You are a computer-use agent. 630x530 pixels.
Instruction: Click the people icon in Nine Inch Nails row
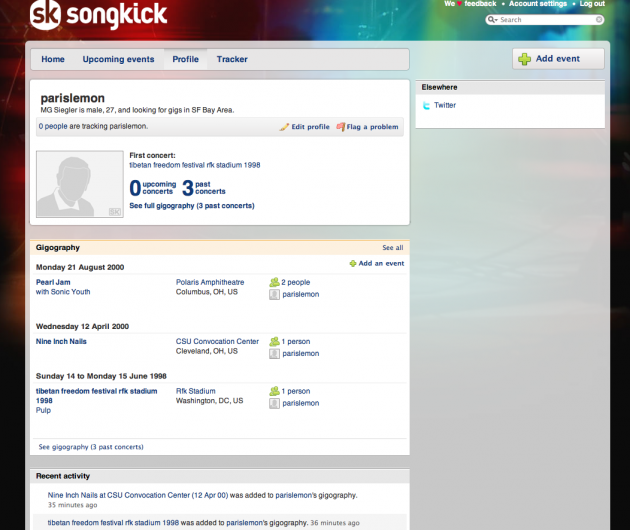tap(274, 342)
